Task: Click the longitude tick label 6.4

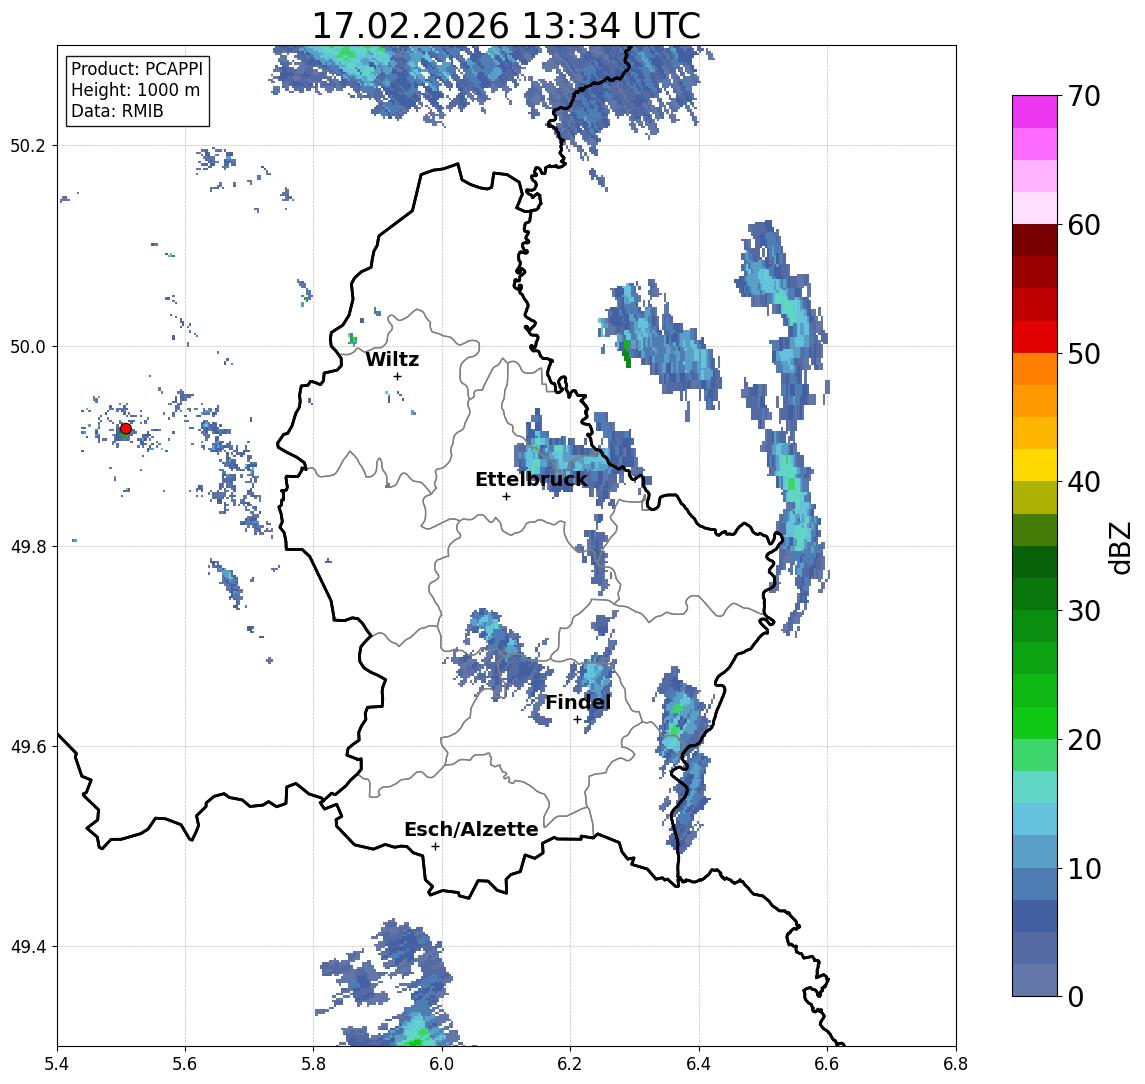Action: pyautogui.click(x=700, y=1064)
